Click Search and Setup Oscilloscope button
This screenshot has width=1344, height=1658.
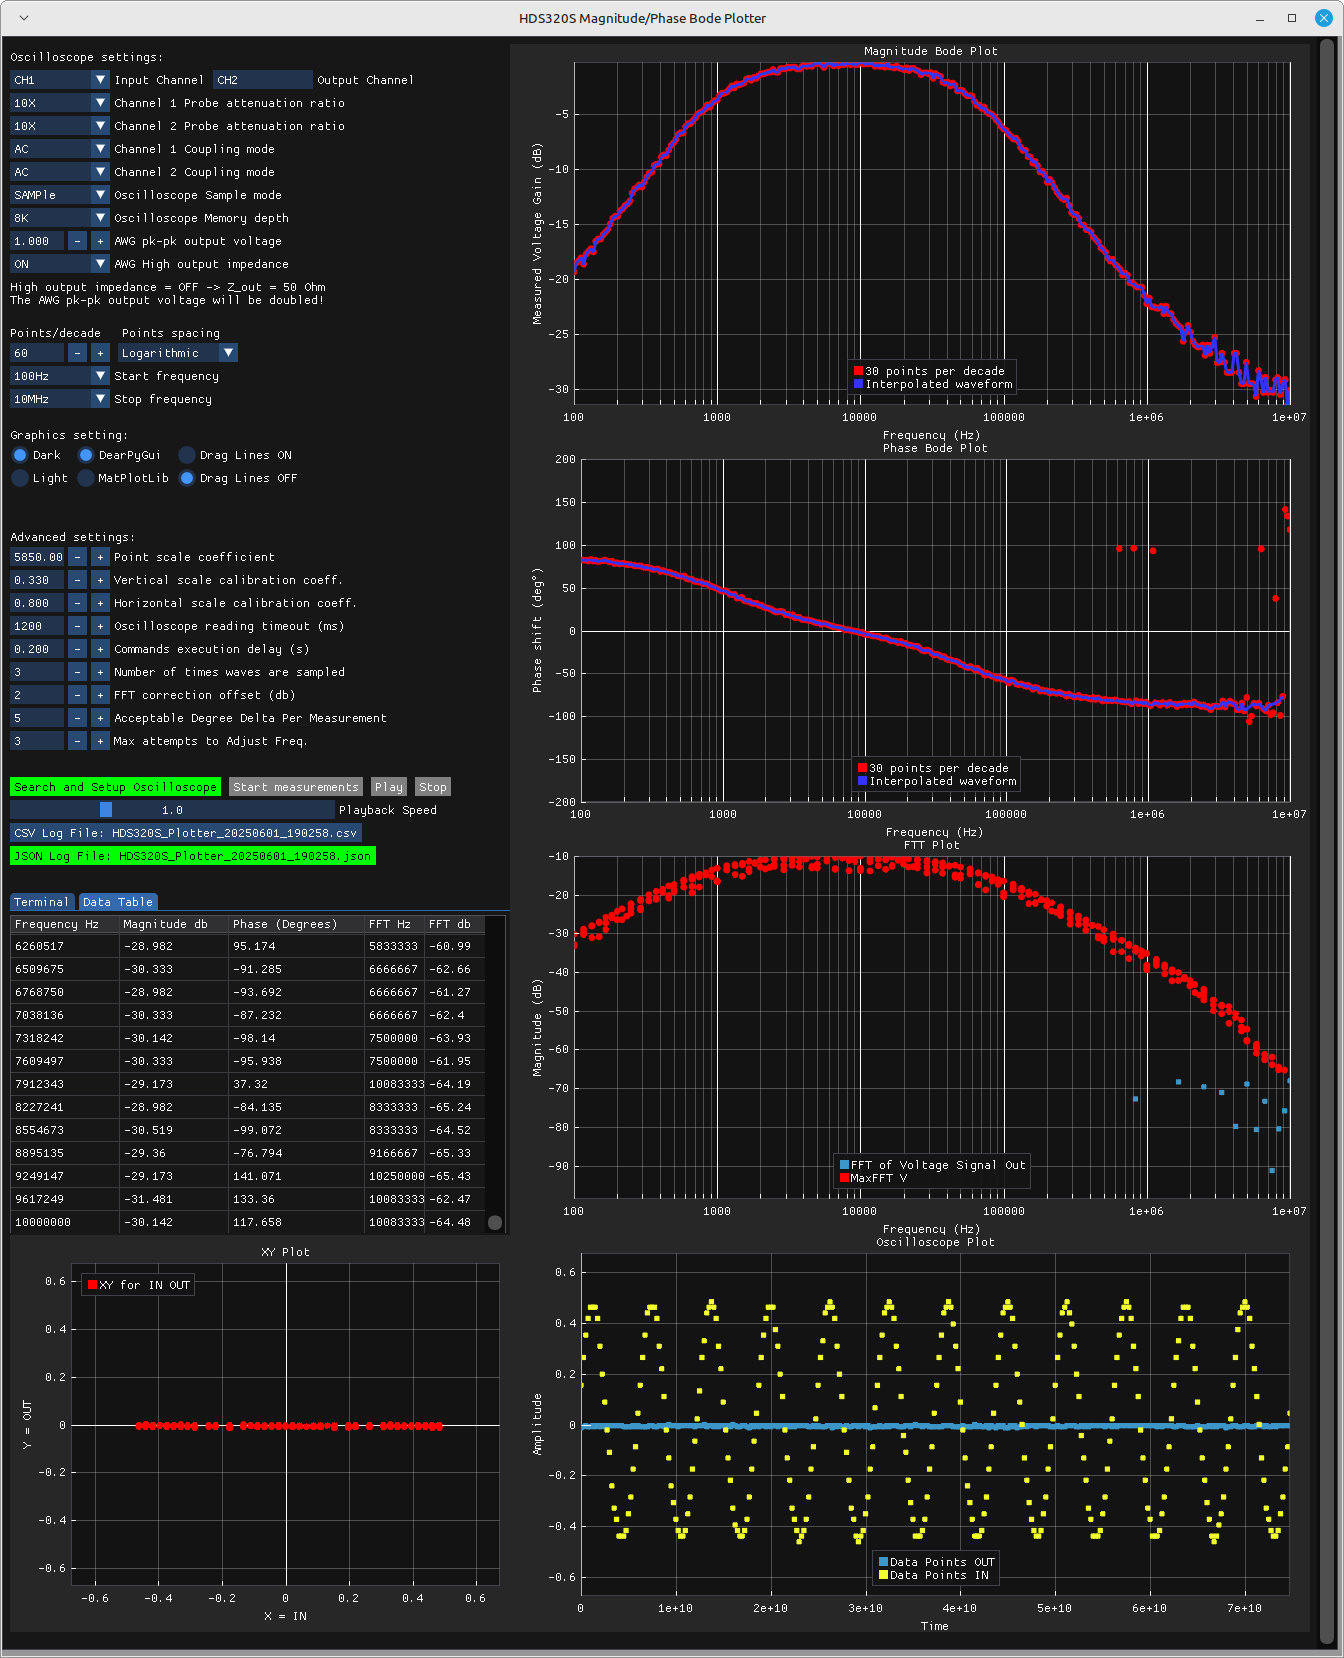click(x=115, y=787)
